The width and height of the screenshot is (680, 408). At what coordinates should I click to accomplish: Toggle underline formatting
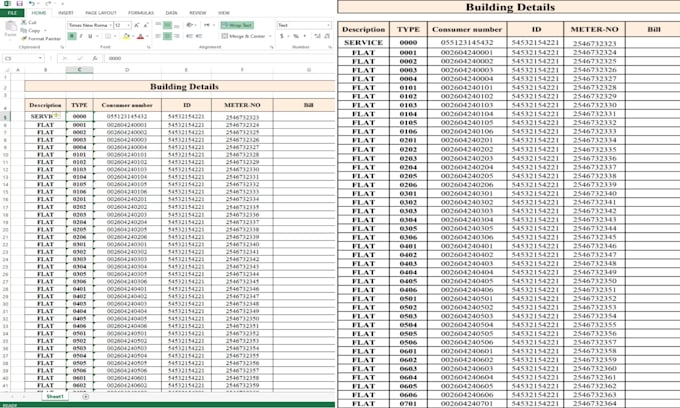[90, 36]
